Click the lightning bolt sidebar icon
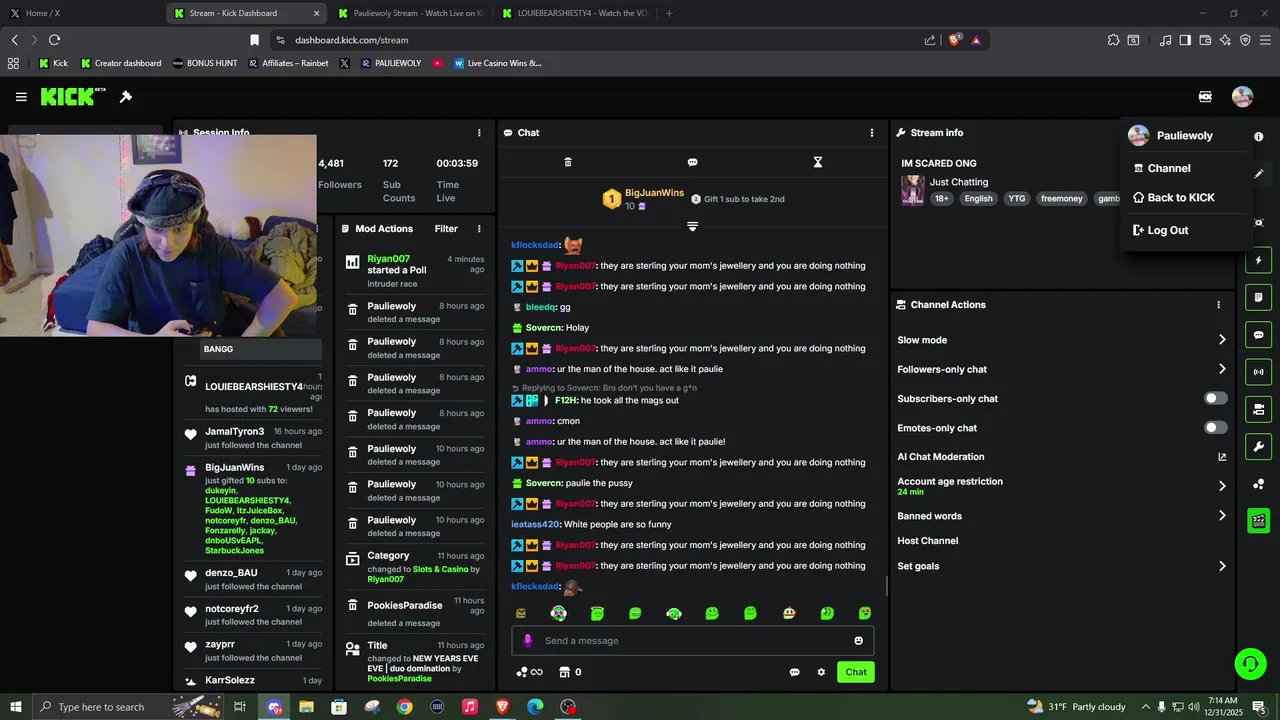This screenshot has width=1280, height=720. (x=1259, y=261)
